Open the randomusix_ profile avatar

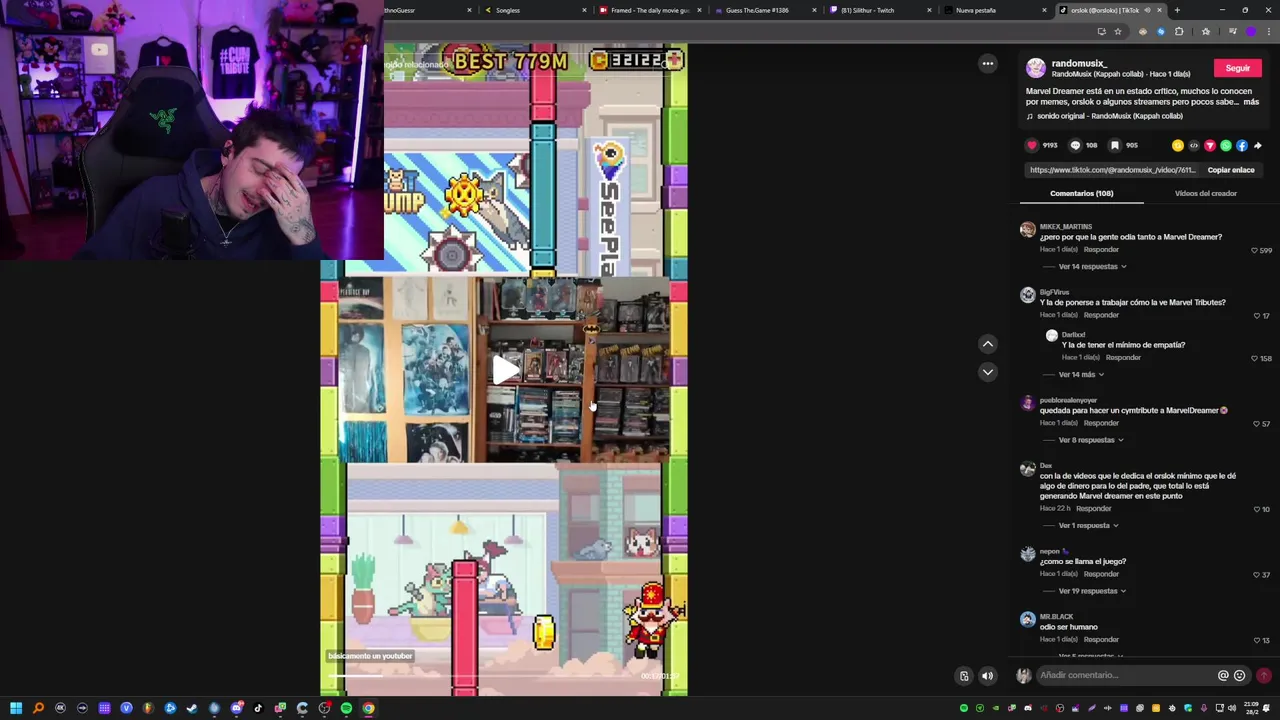pyautogui.click(x=1036, y=68)
